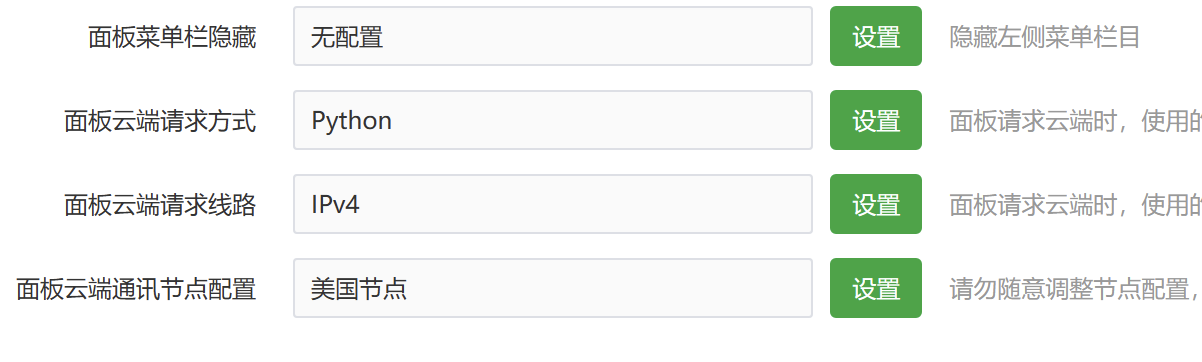This screenshot has width=1202, height=362.
Task: Open 设置 for 面板云端通讯节点配置
Action: 876,288
